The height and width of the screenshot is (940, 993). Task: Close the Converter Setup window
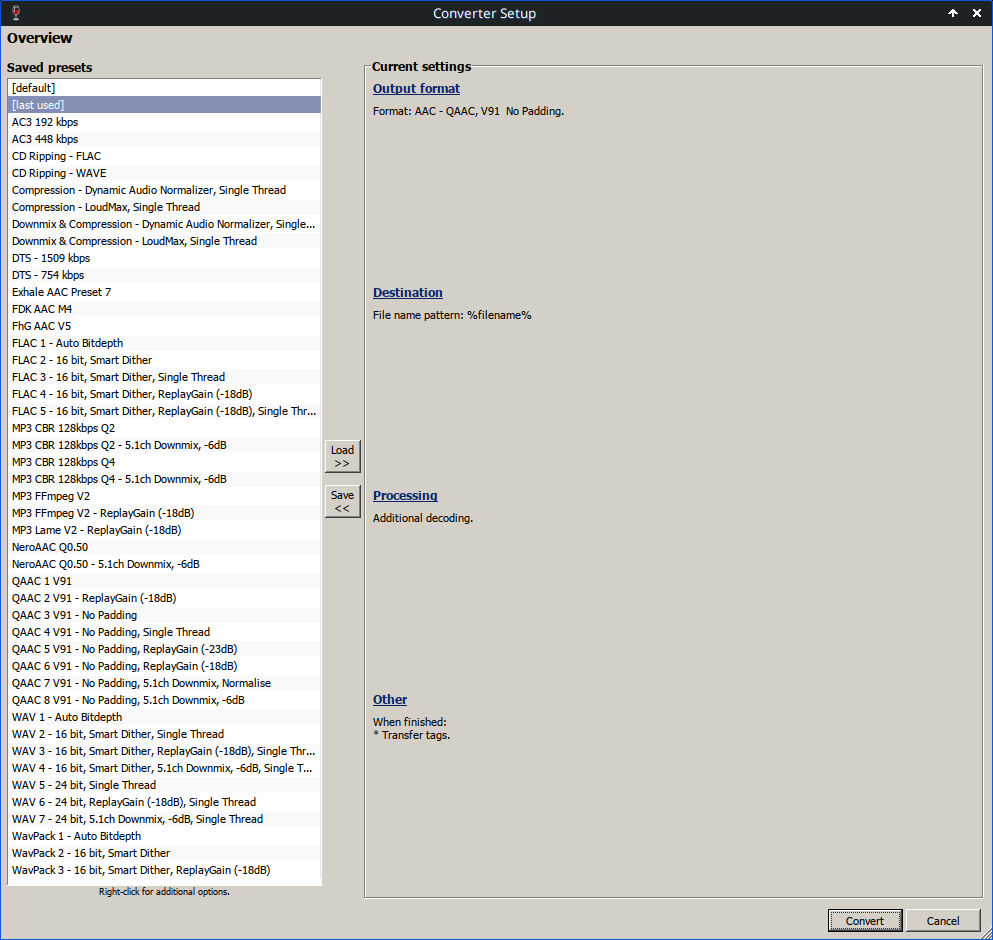[977, 13]
